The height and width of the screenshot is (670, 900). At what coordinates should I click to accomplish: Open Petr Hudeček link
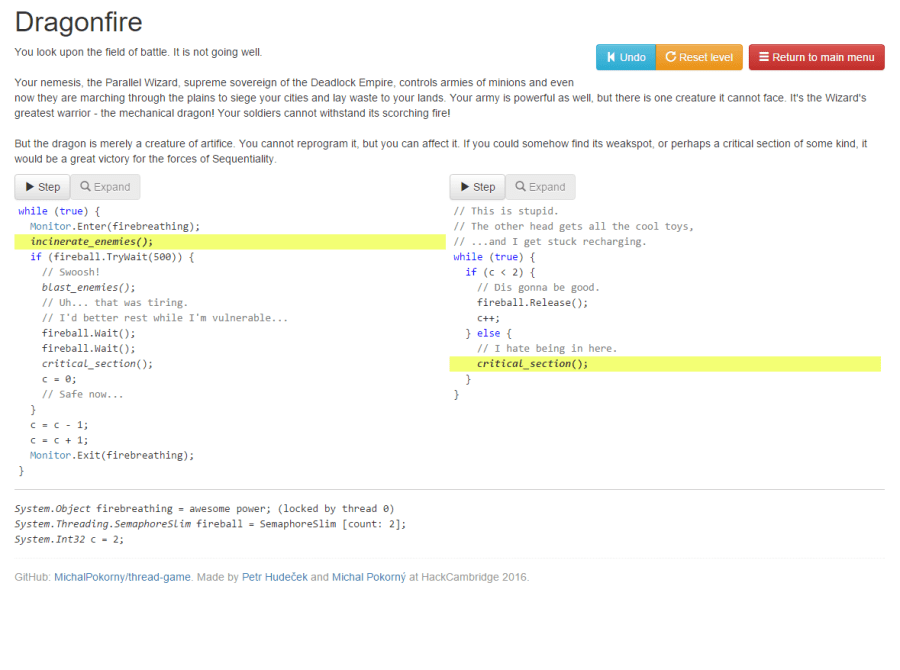coord(274,577)
